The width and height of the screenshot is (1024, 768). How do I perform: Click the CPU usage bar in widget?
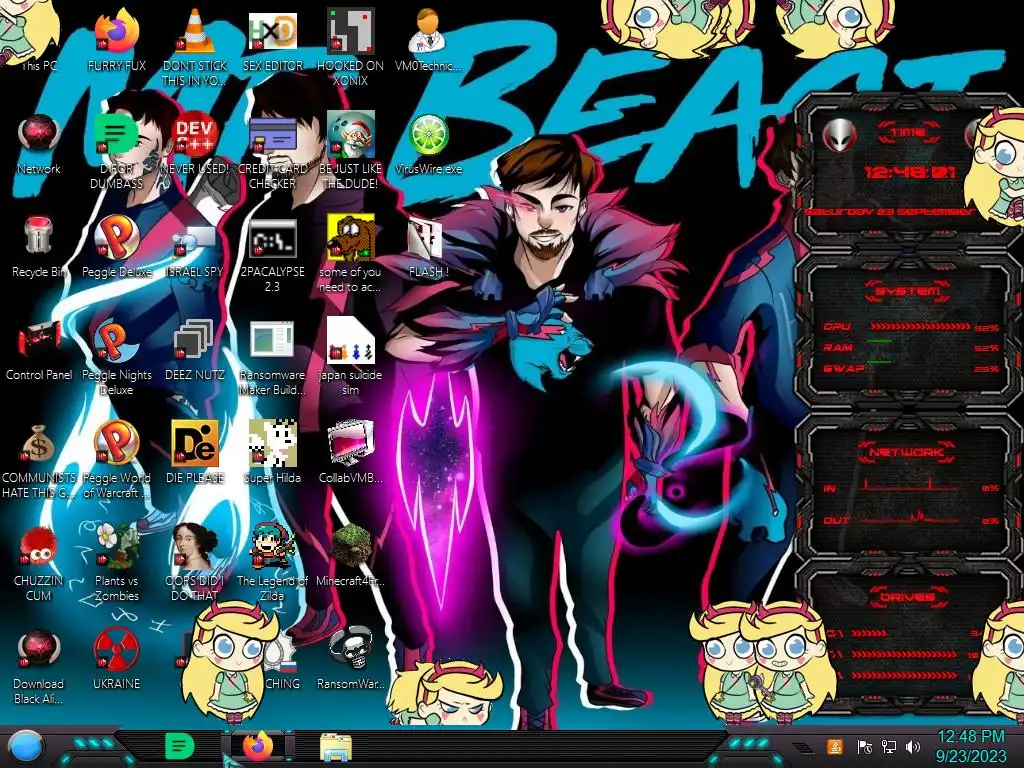coord(920,327)
